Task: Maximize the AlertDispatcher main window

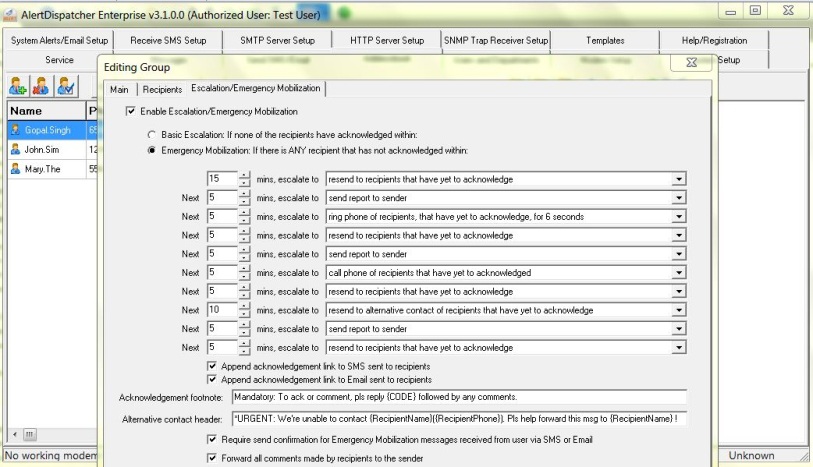Action: (x=755, y=10)
